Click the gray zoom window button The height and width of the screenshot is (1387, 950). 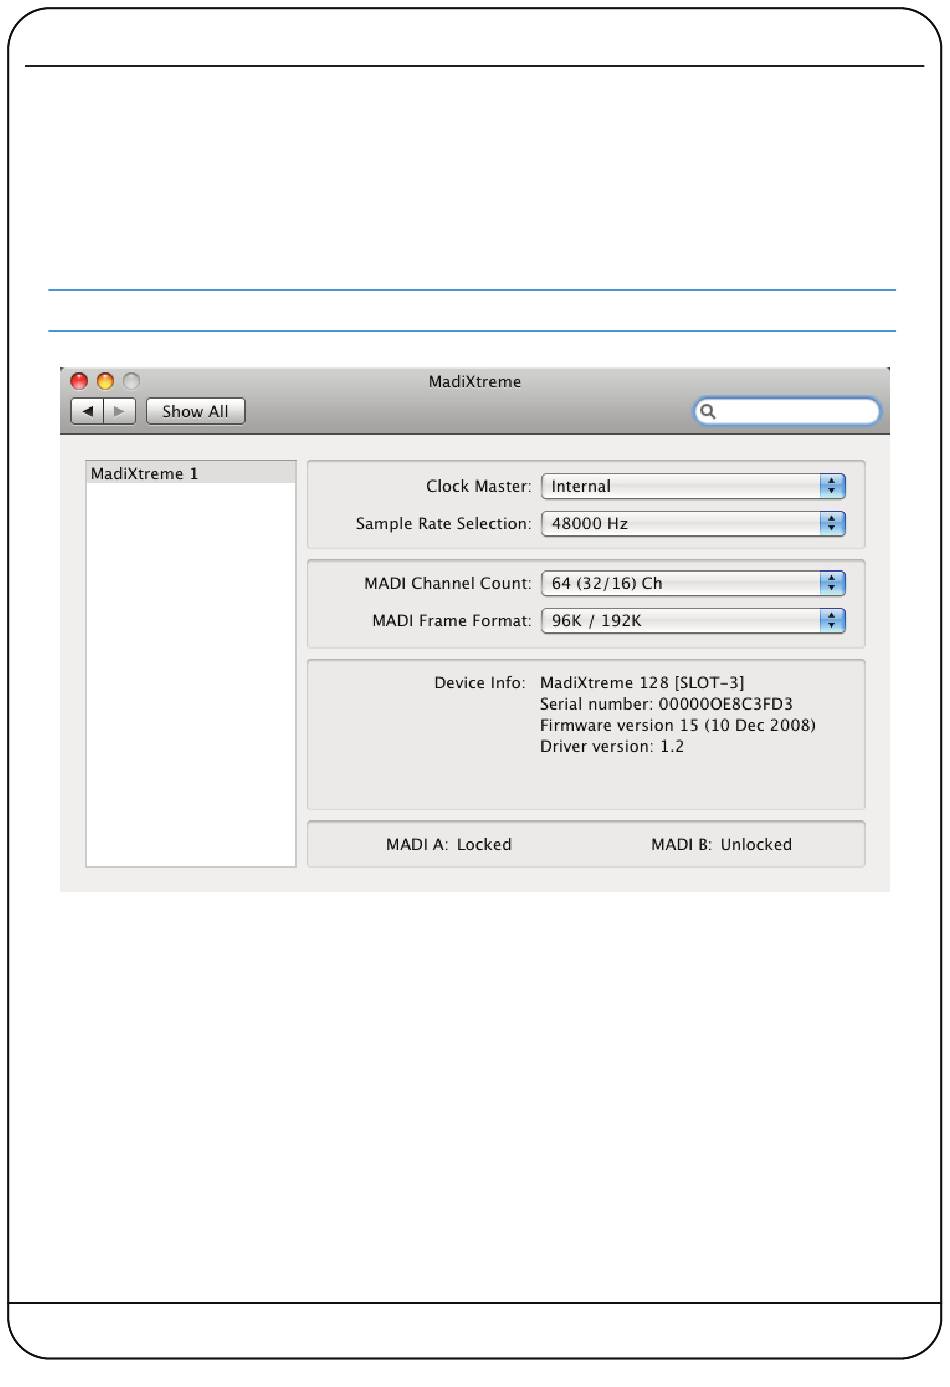coord(131,381)
